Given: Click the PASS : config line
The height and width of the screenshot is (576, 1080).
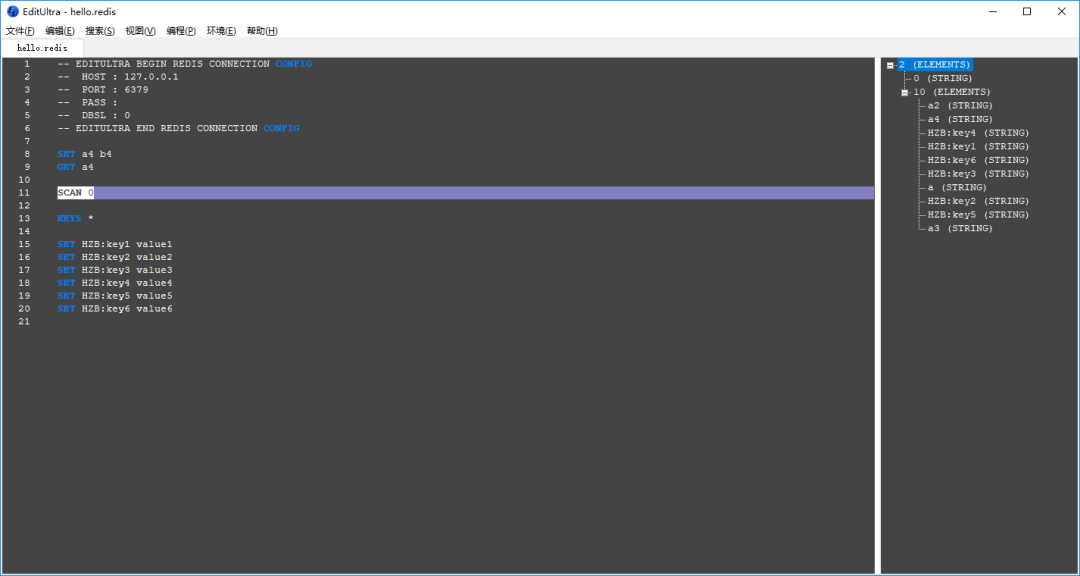Looking at the screenshot, I should point(87,103).
